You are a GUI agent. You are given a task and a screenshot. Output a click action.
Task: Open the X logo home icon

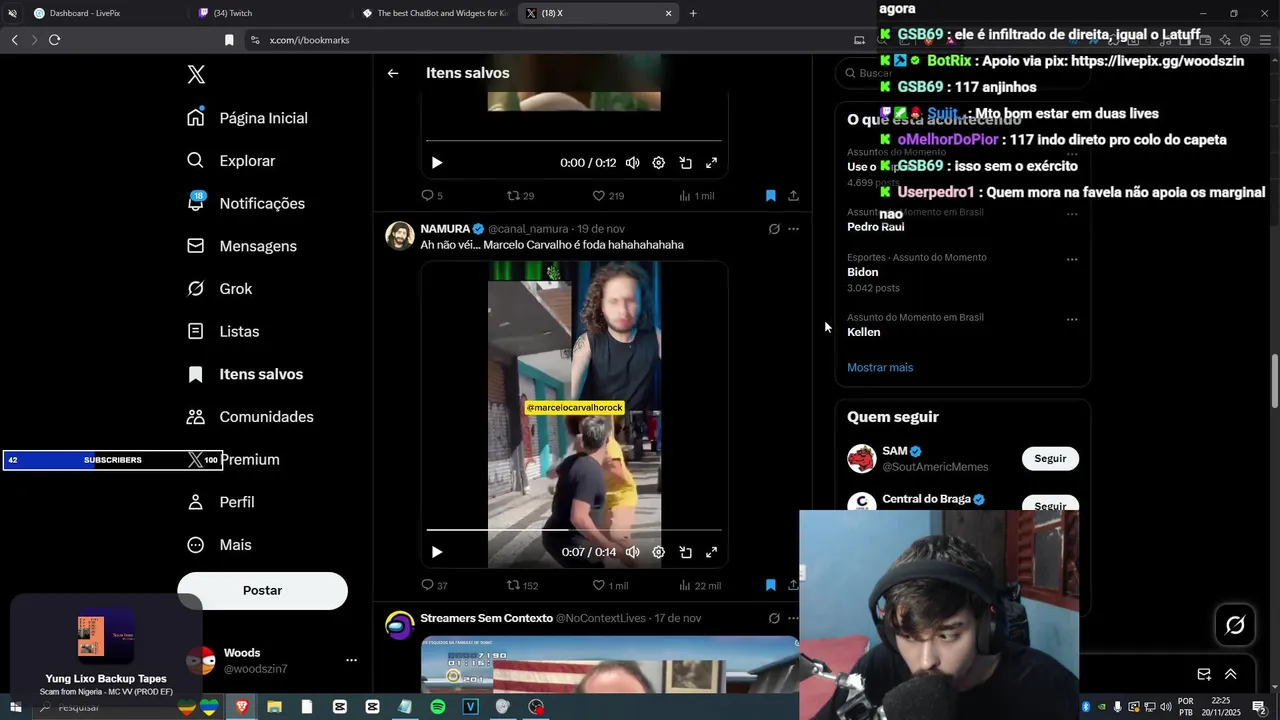click(196, 75)
